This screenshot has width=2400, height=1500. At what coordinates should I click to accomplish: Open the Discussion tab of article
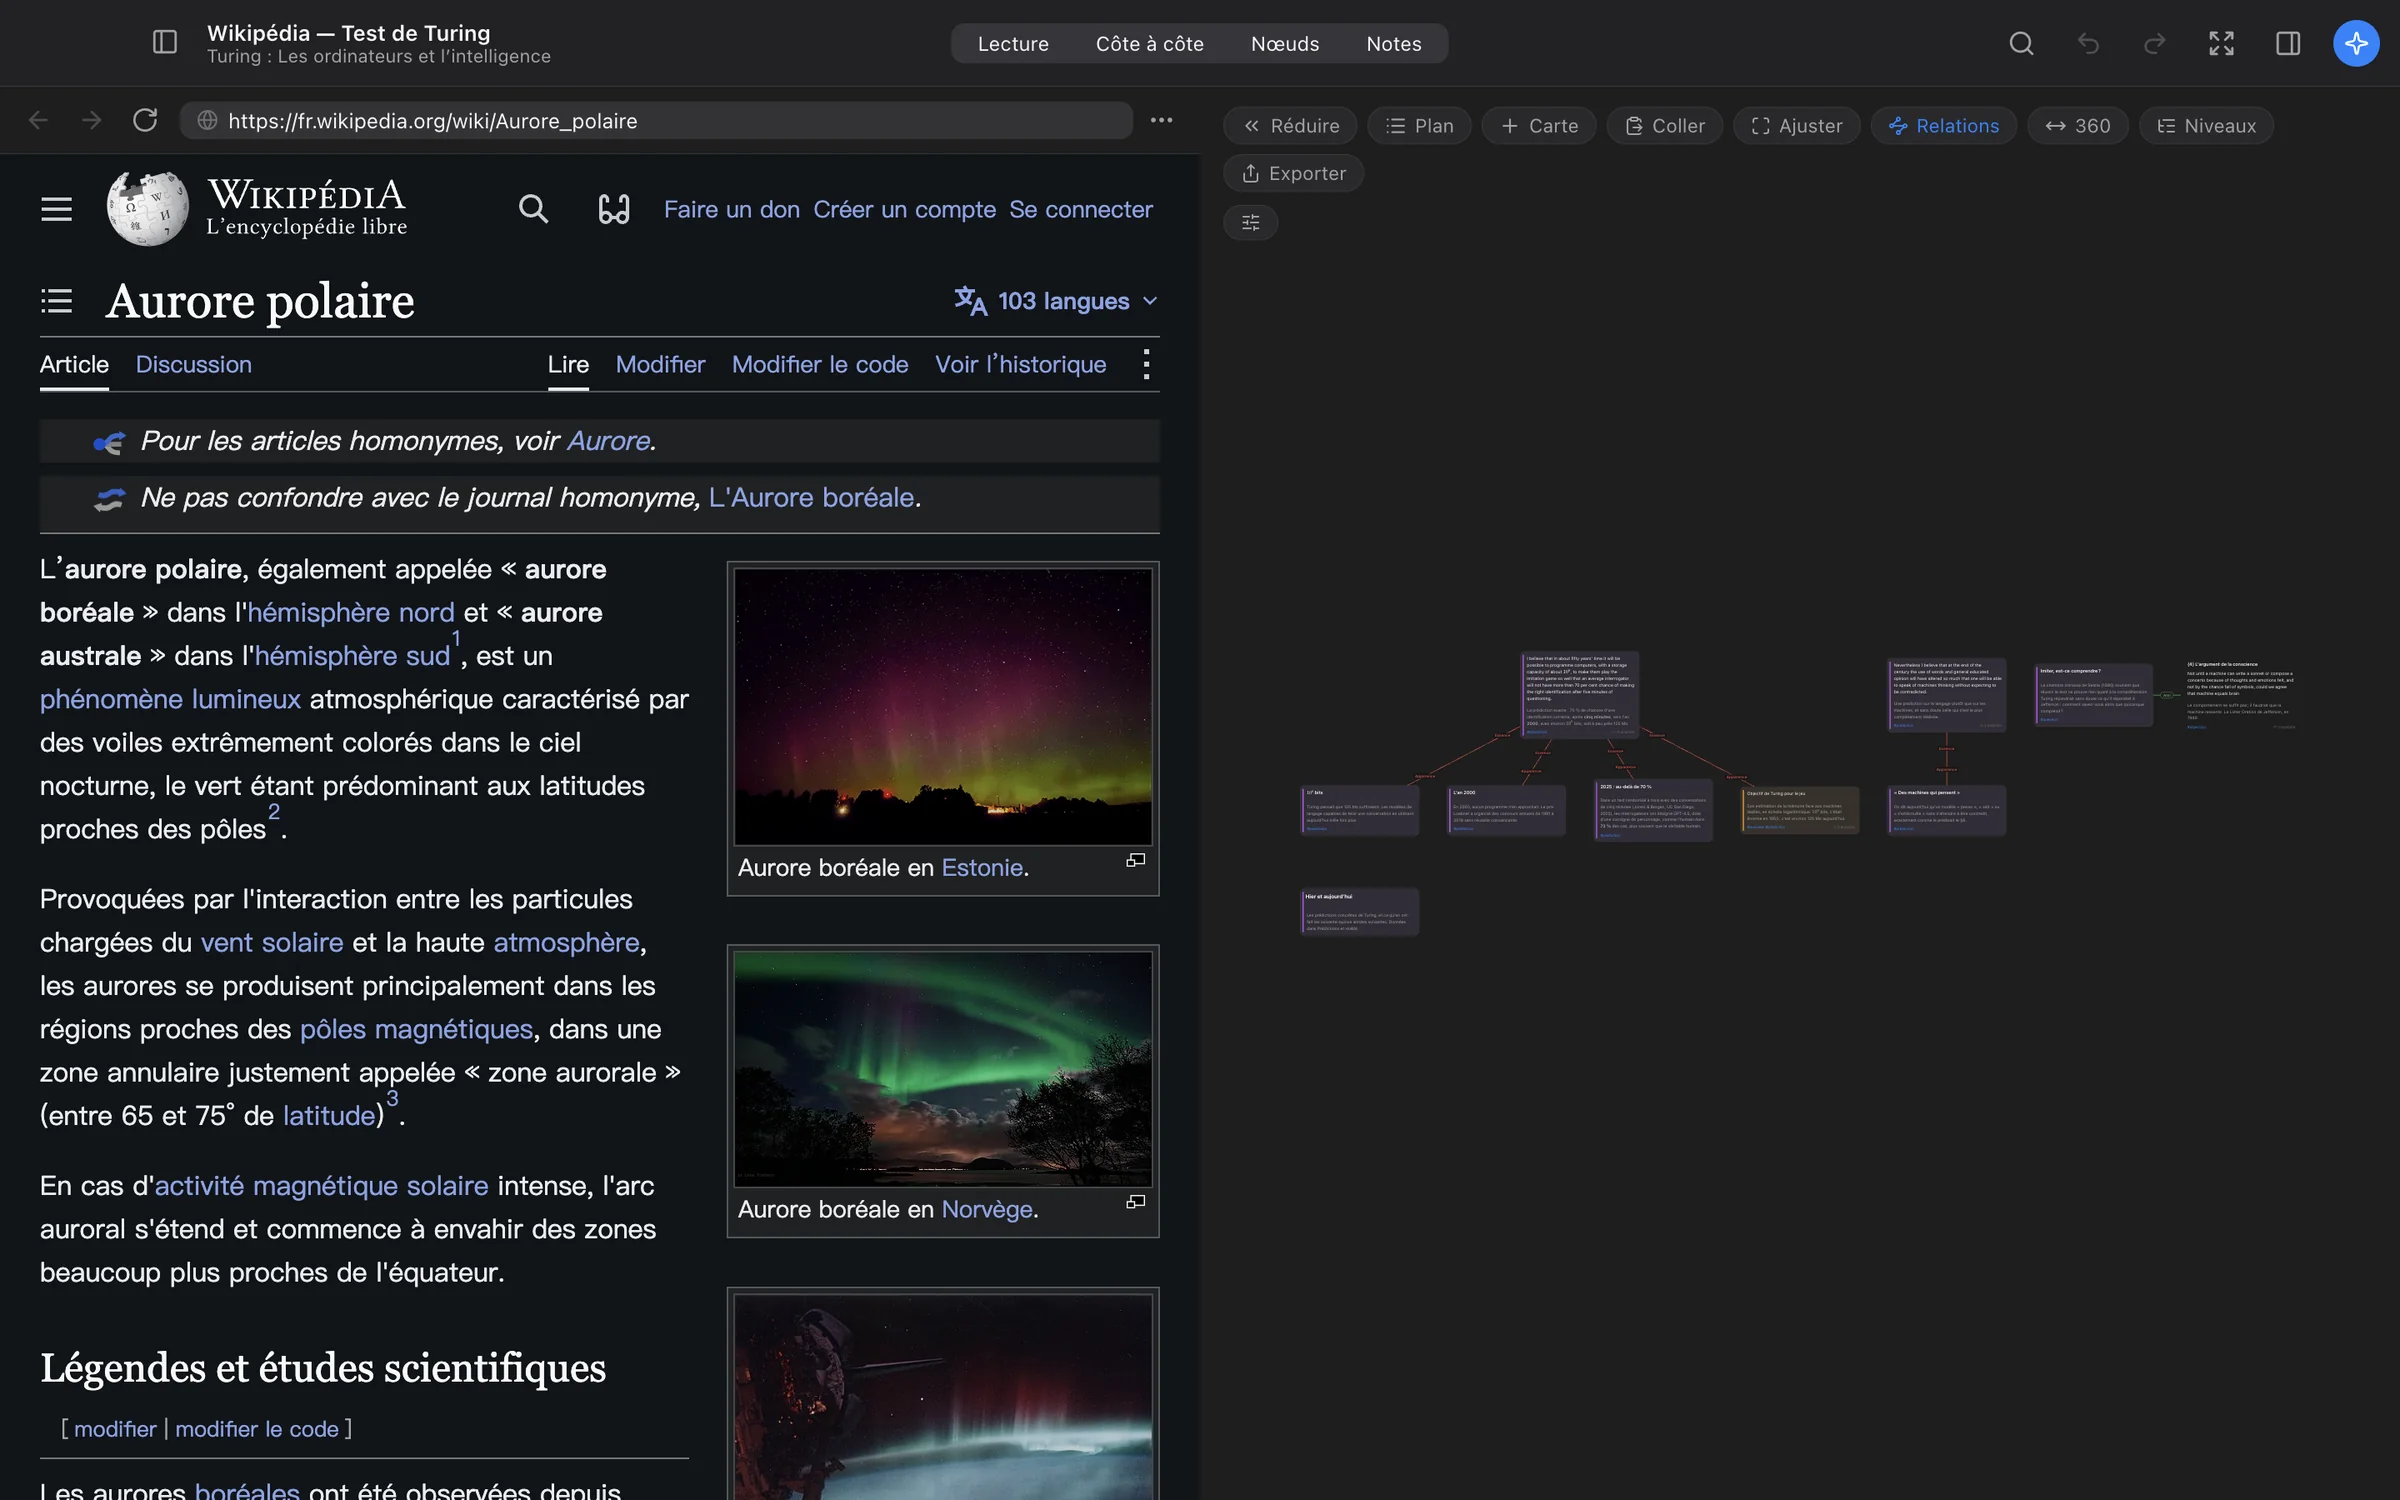click(x=194, y=364)
